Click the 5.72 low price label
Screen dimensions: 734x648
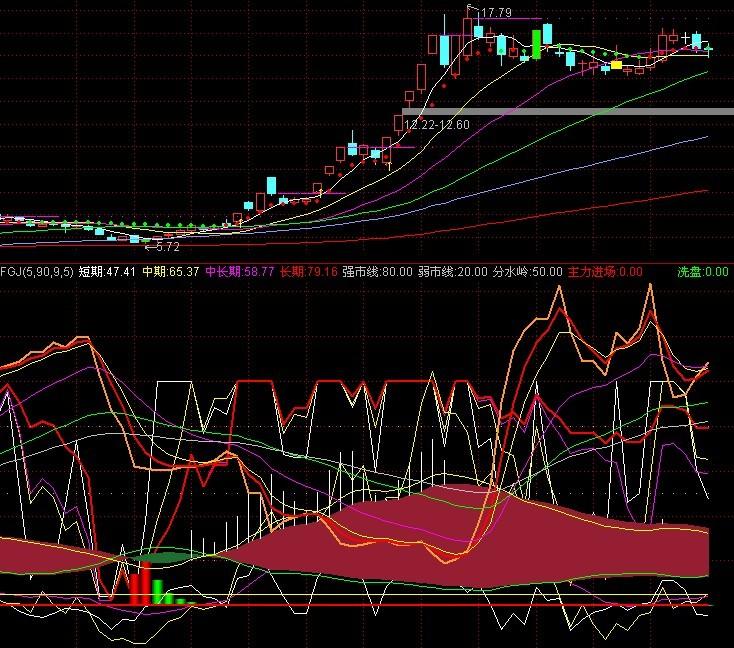tap(167, 247)
